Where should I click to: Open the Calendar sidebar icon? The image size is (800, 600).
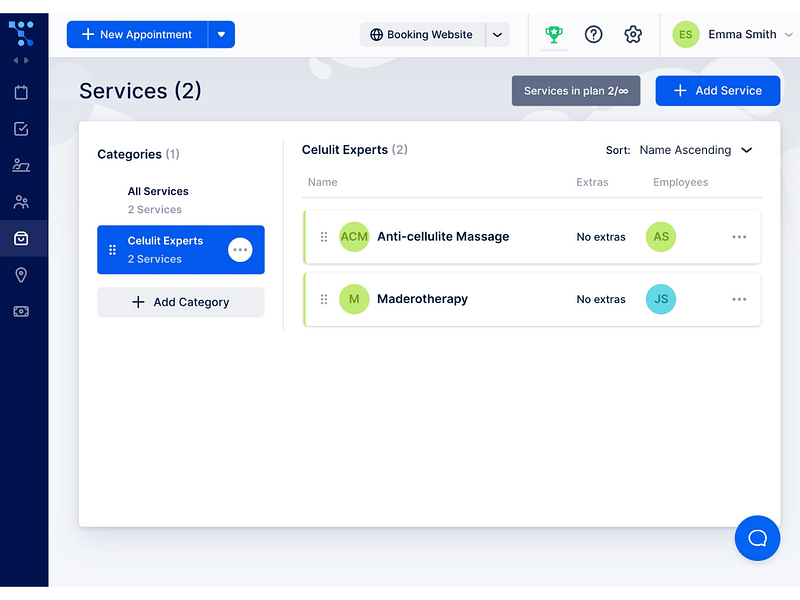pos(21,92)
